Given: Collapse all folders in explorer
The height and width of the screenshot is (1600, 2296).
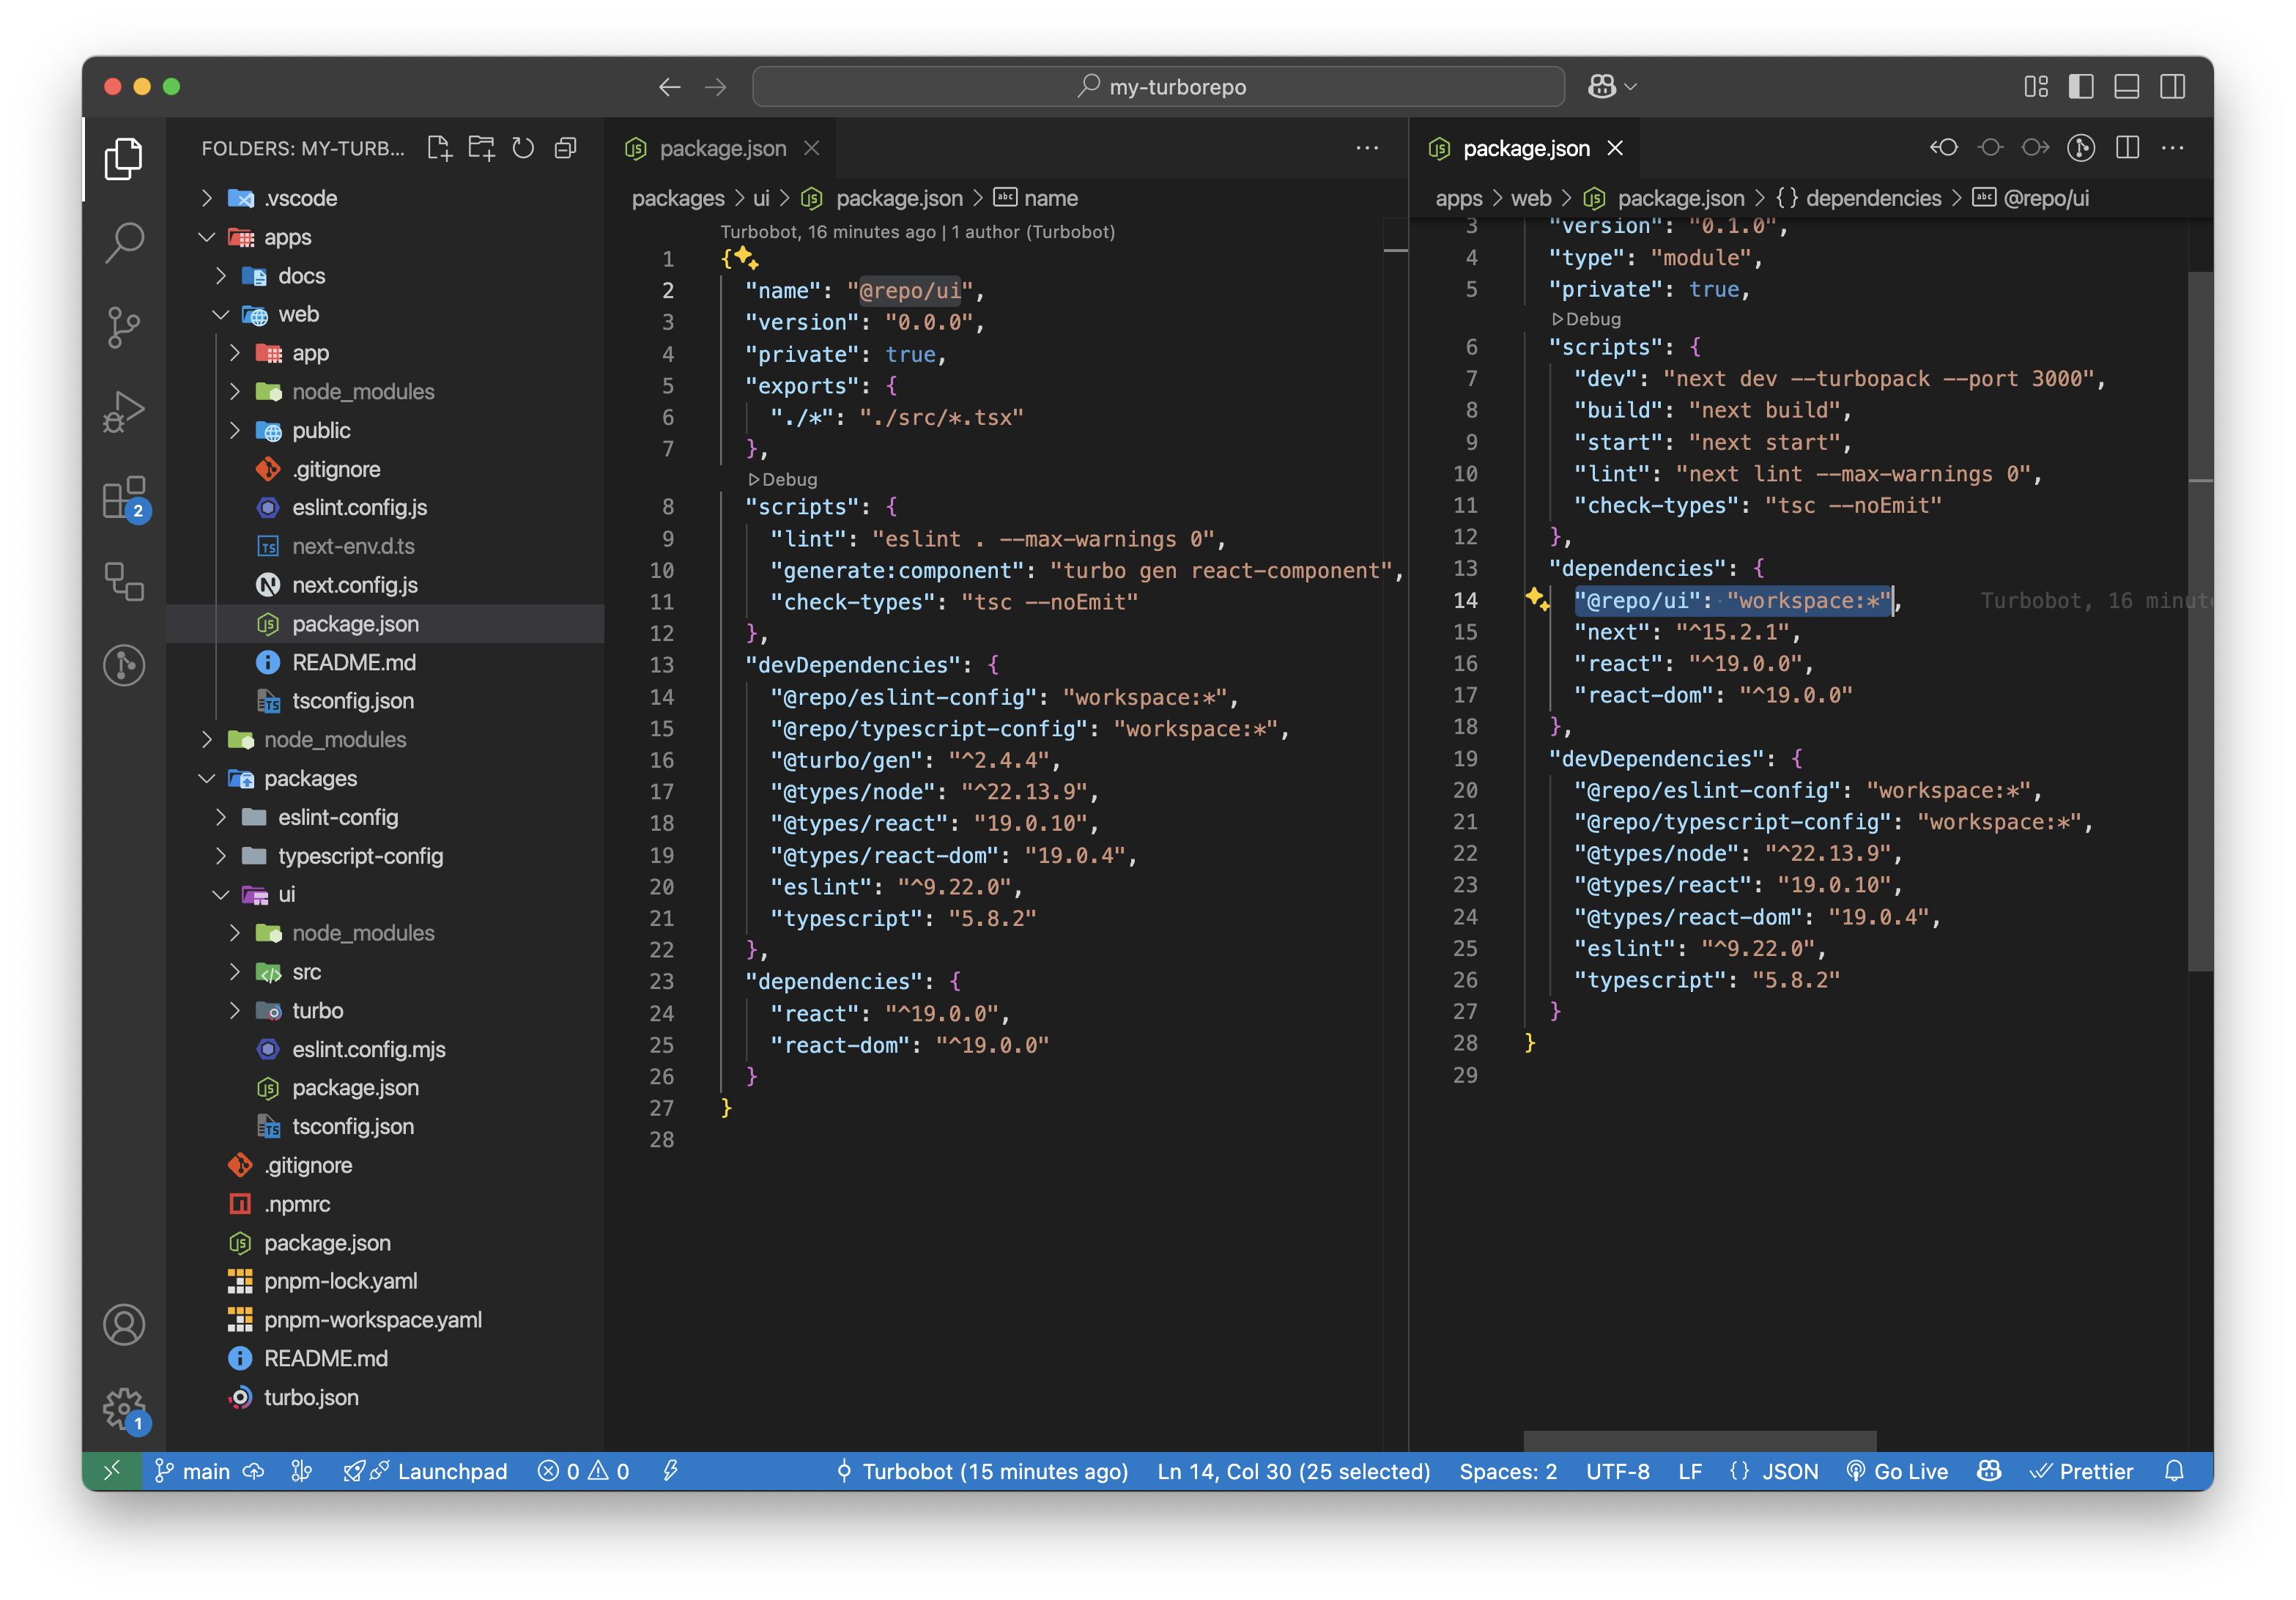Looking at the screenshot, I should 566,148.
